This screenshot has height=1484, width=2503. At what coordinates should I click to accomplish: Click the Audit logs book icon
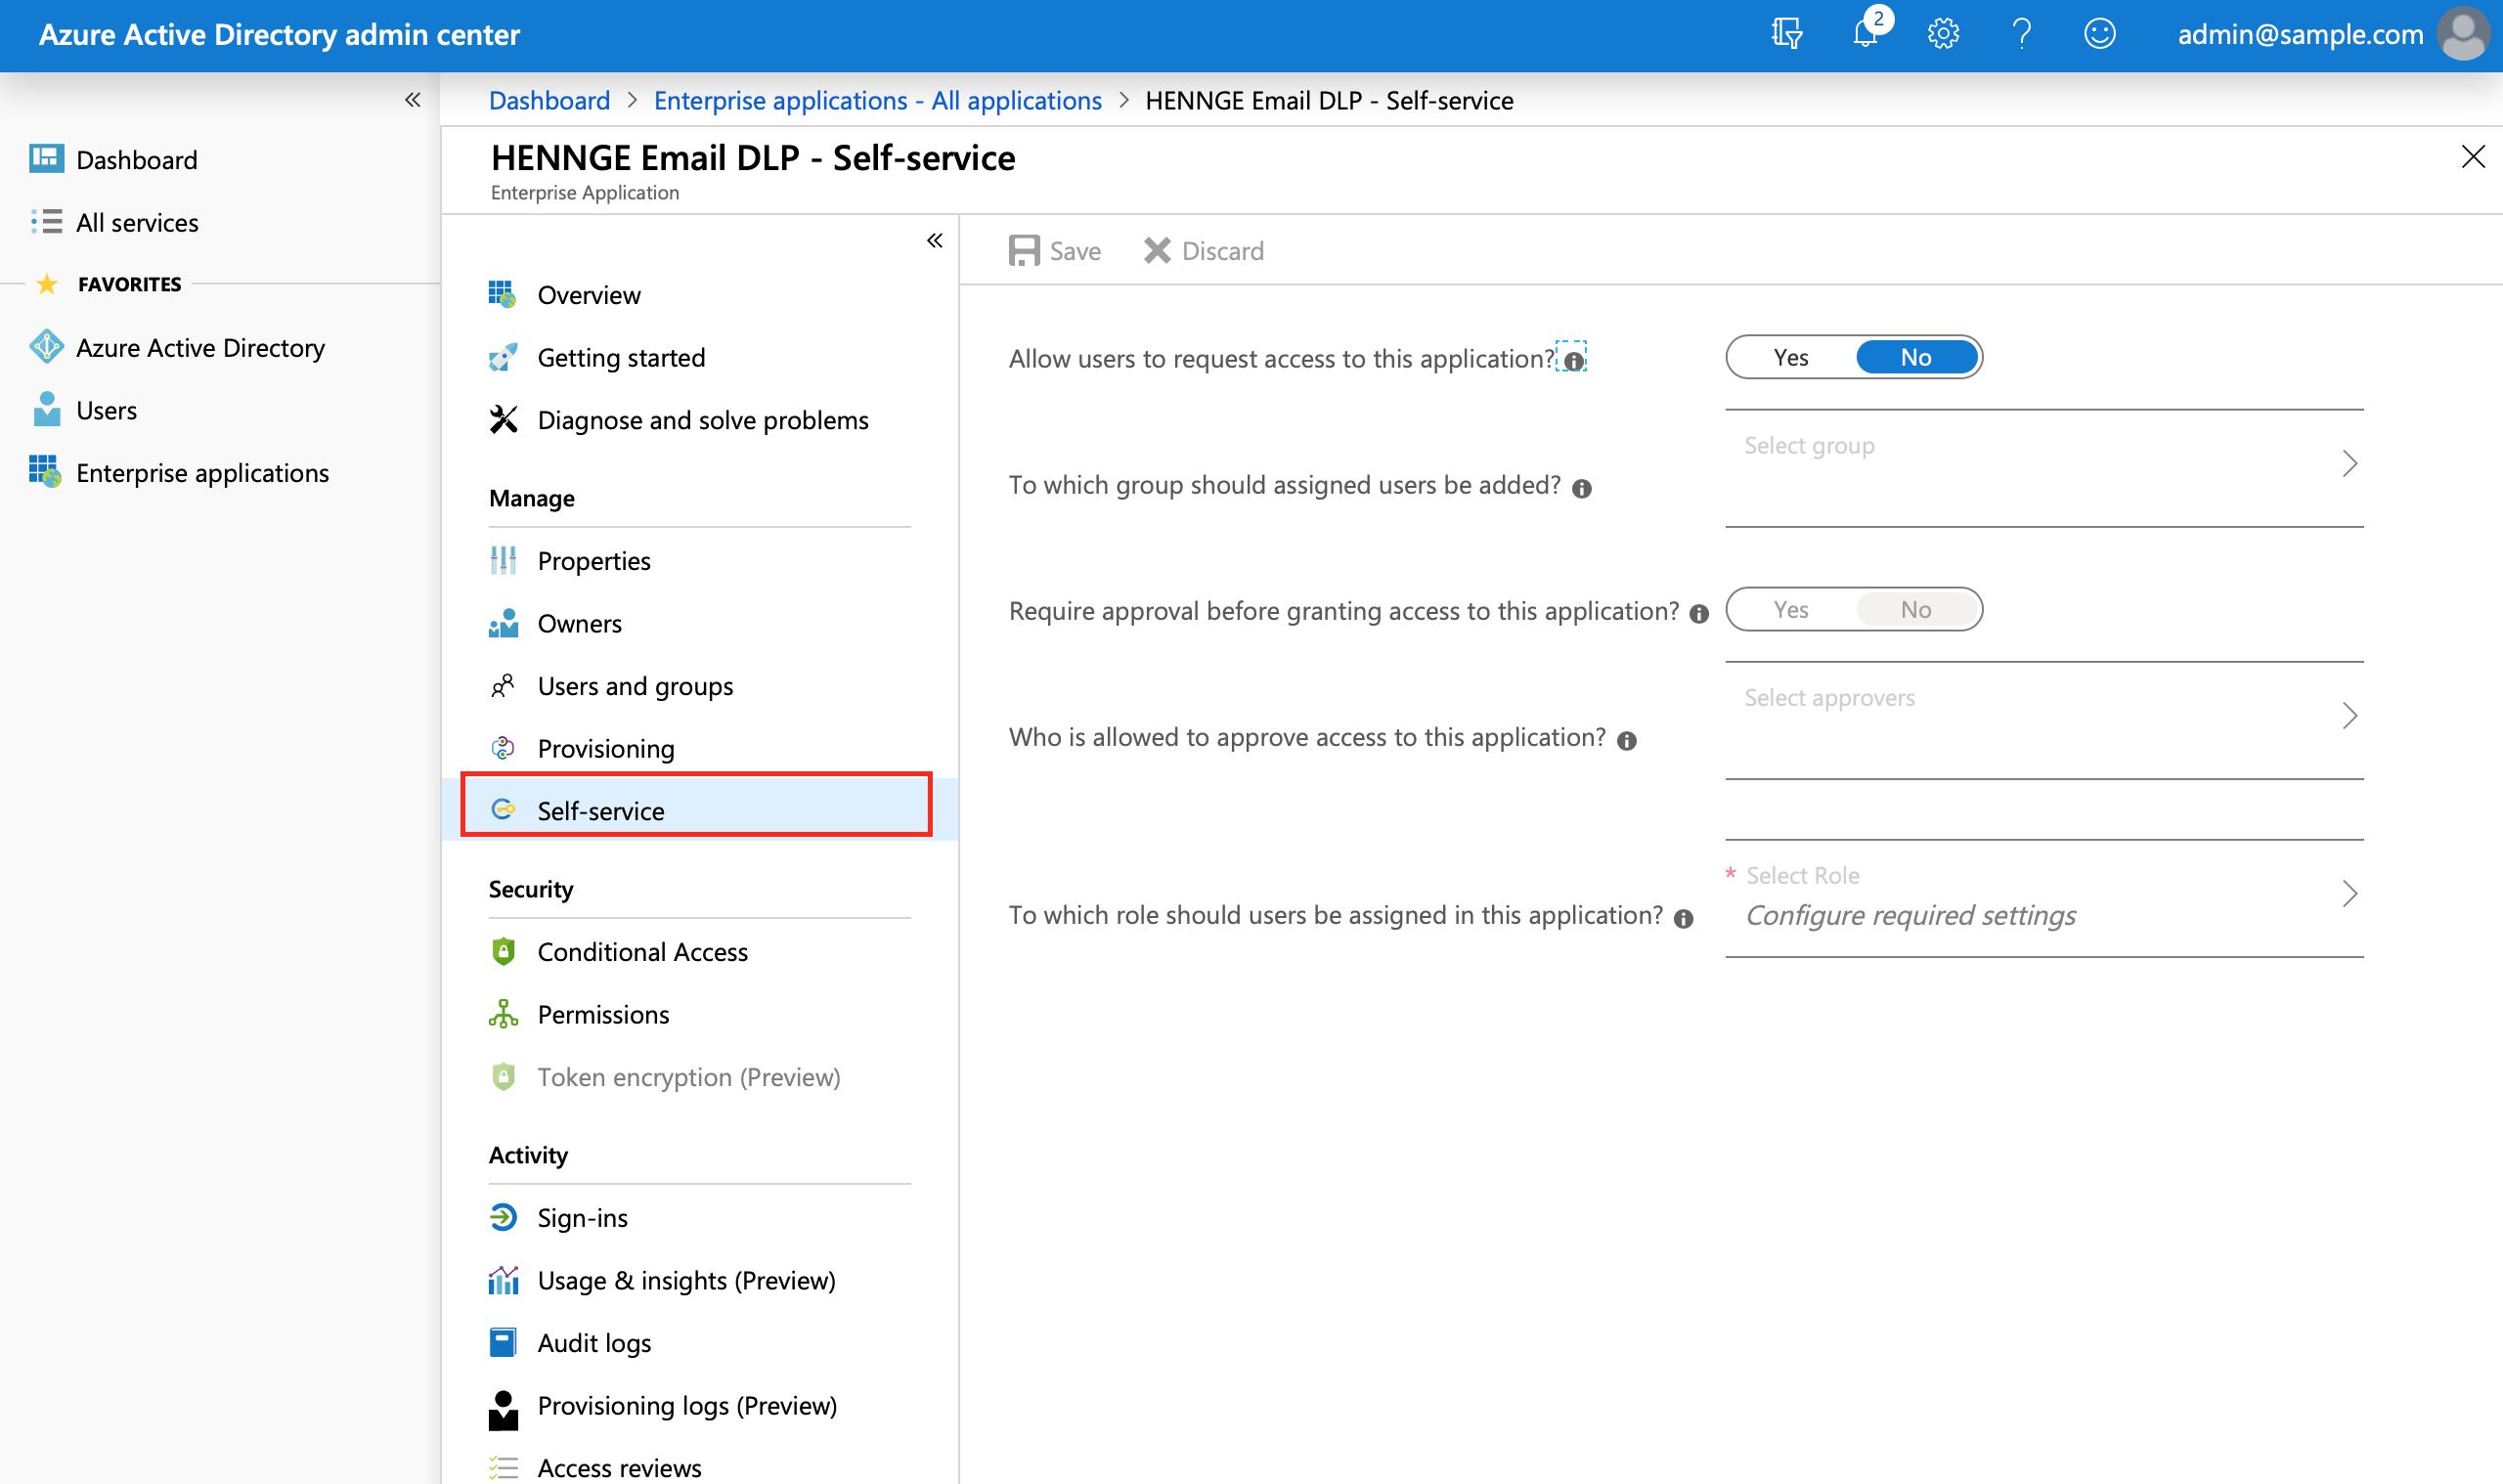tap(503, 1342)
